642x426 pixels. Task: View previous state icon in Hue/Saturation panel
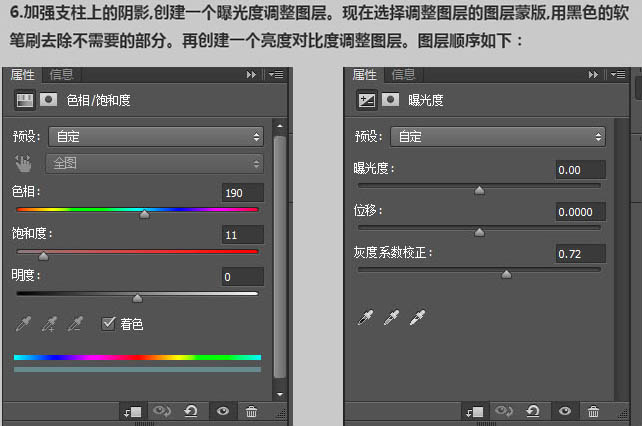pos(162,411)
